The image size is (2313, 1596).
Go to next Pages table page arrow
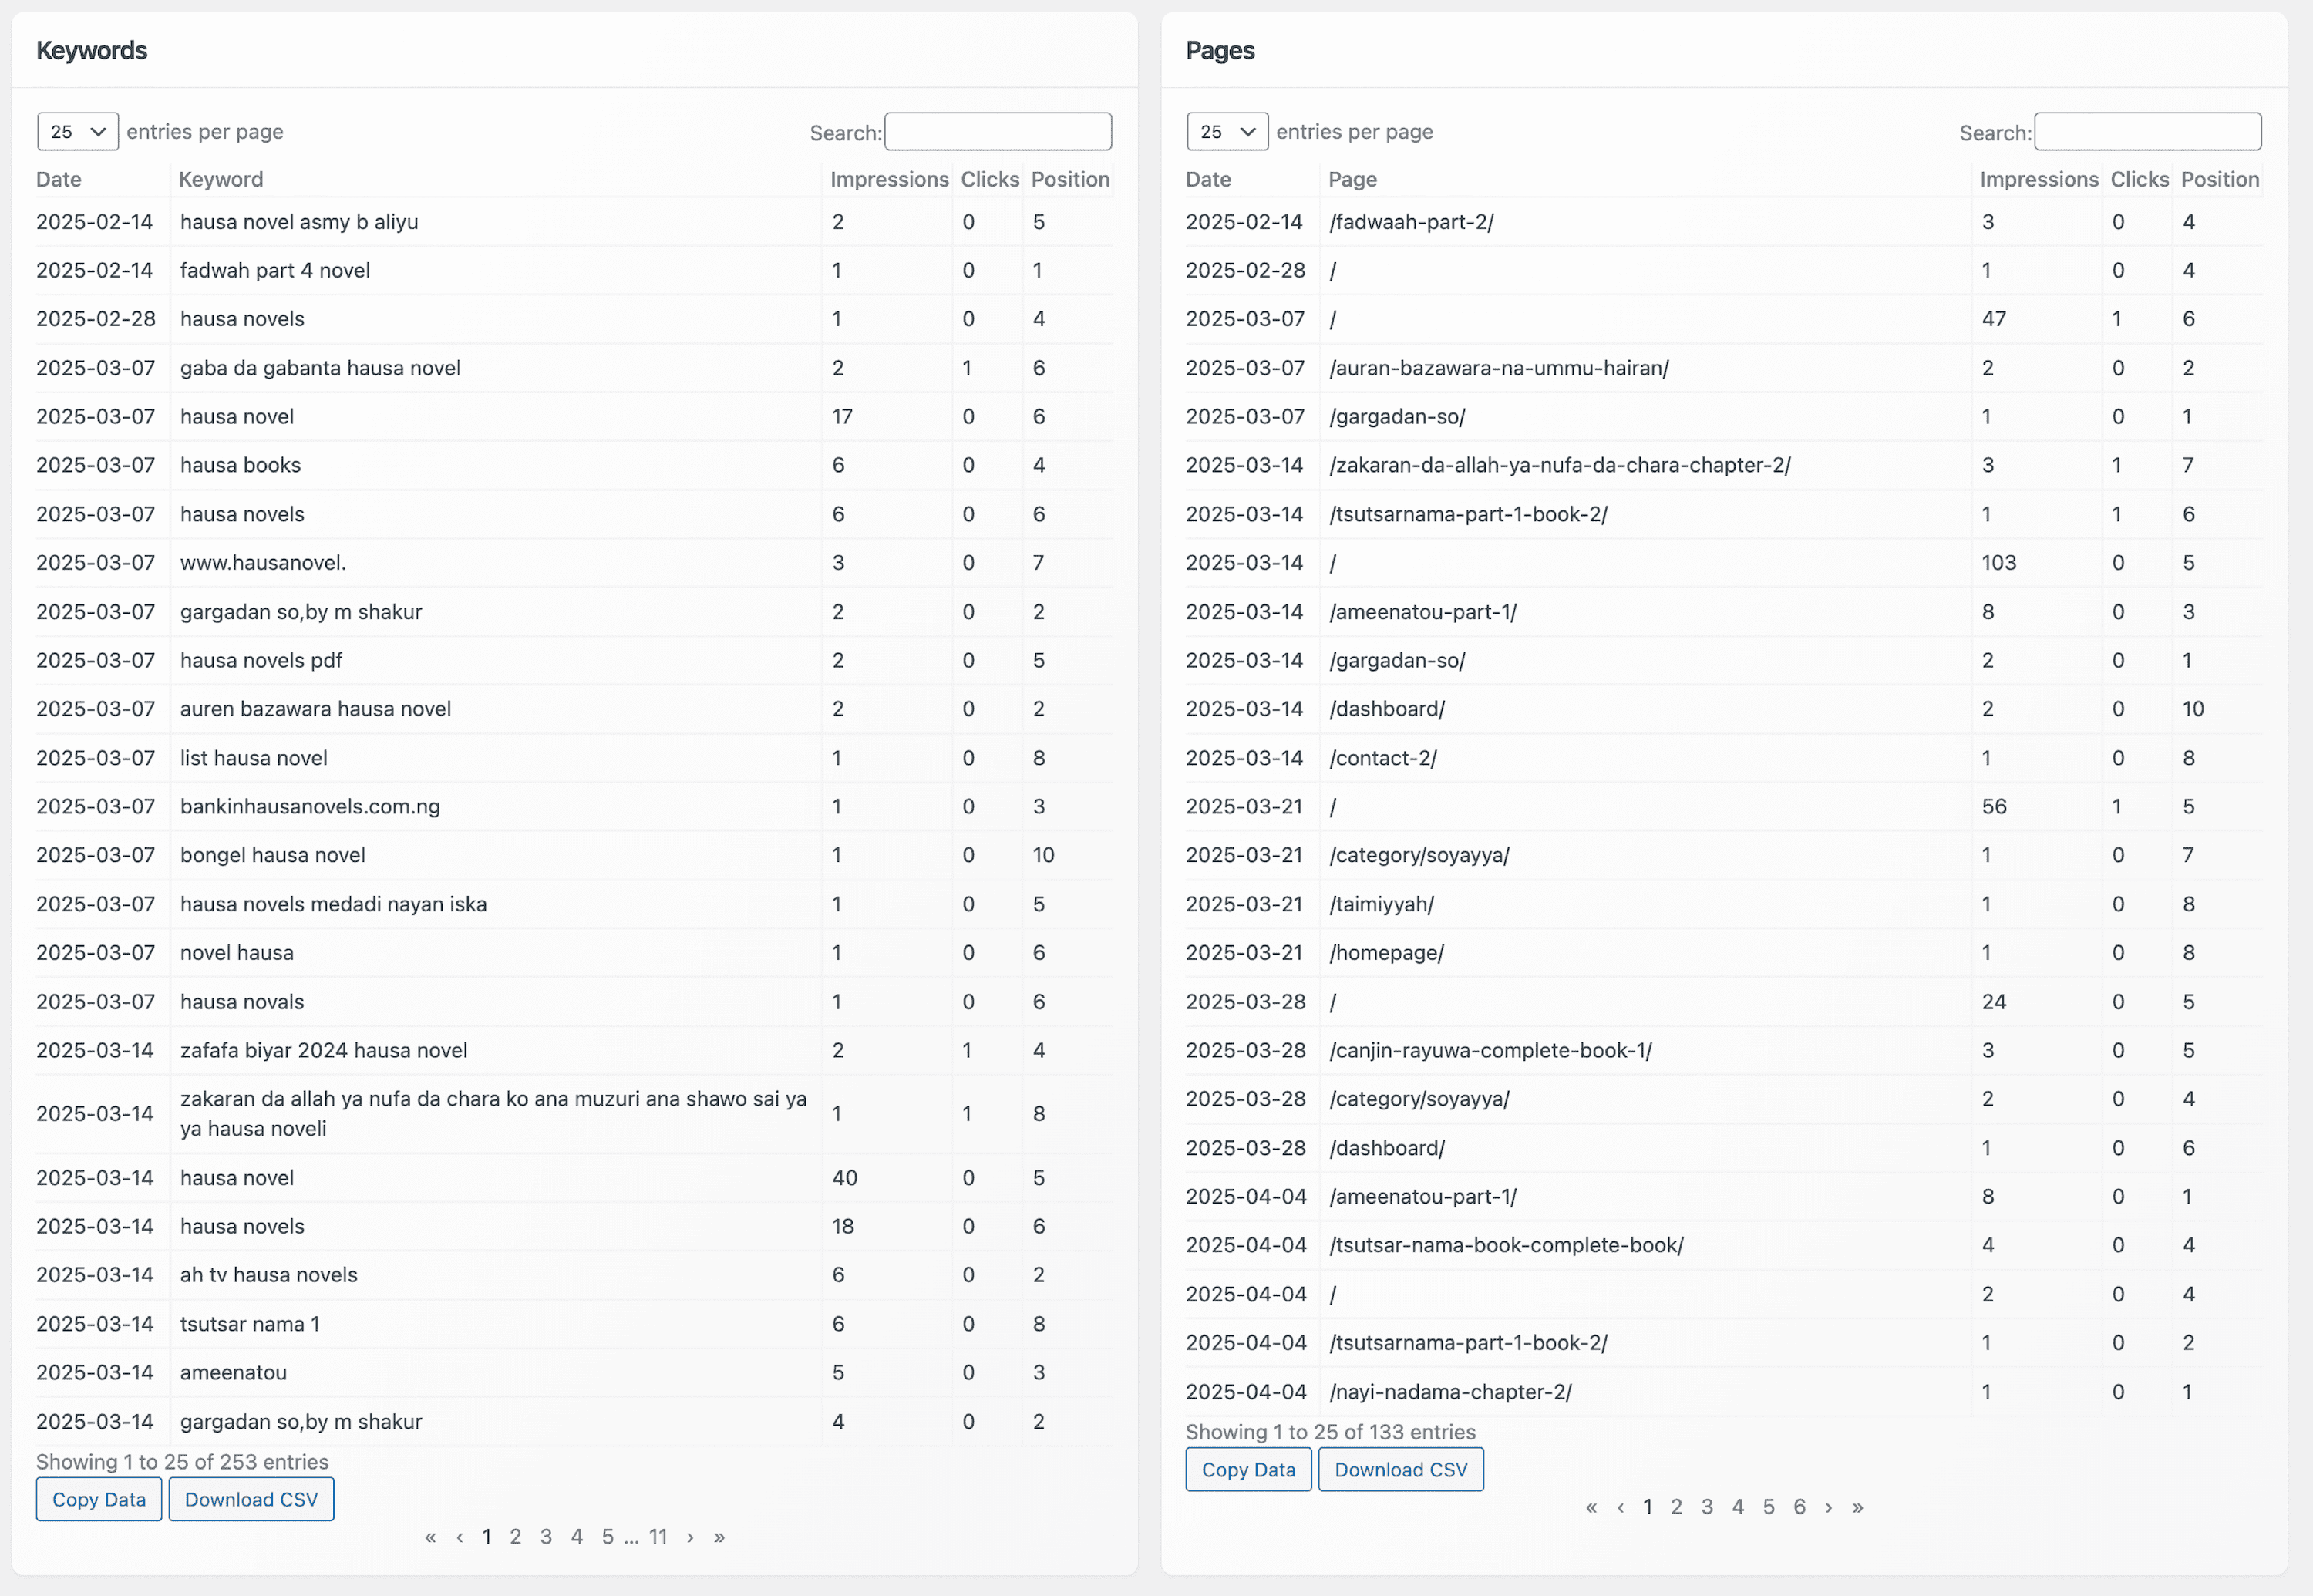click(x=1829, y=1507)
